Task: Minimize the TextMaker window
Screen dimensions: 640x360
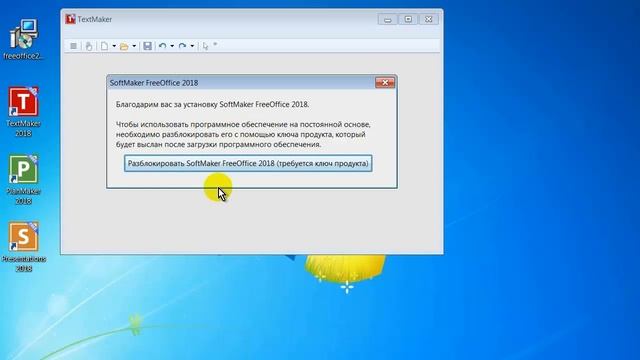Action: [x=387, y=19]
